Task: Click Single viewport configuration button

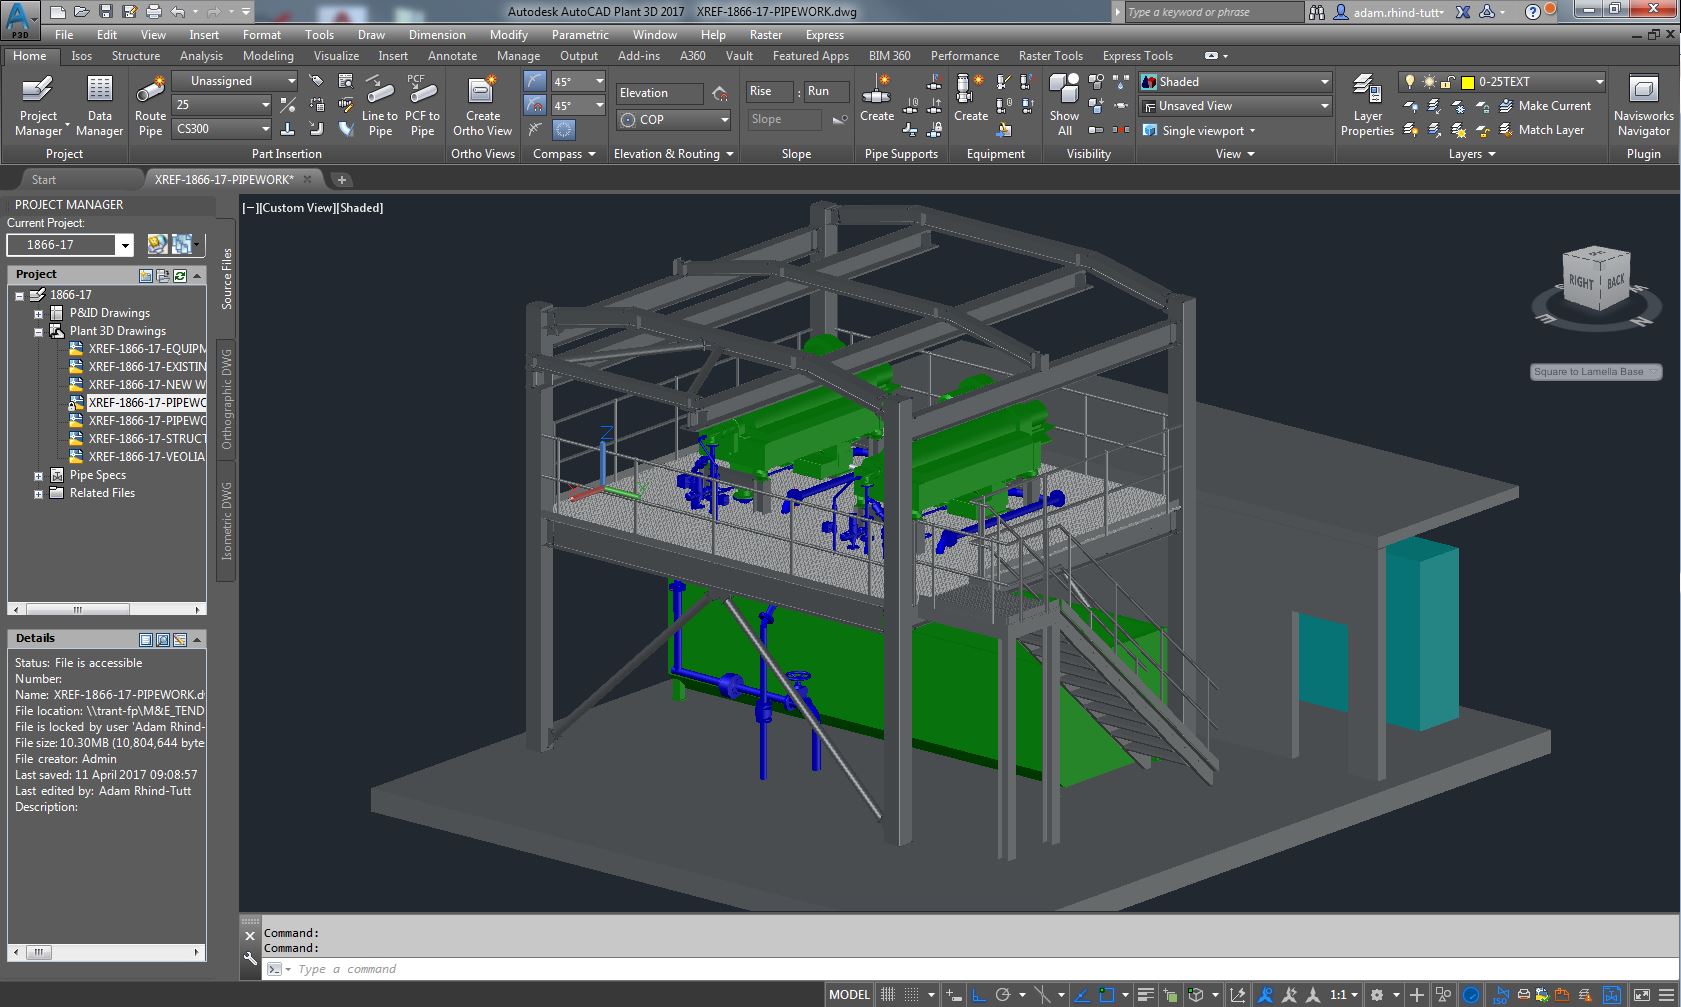Action: coord(1199,131)
